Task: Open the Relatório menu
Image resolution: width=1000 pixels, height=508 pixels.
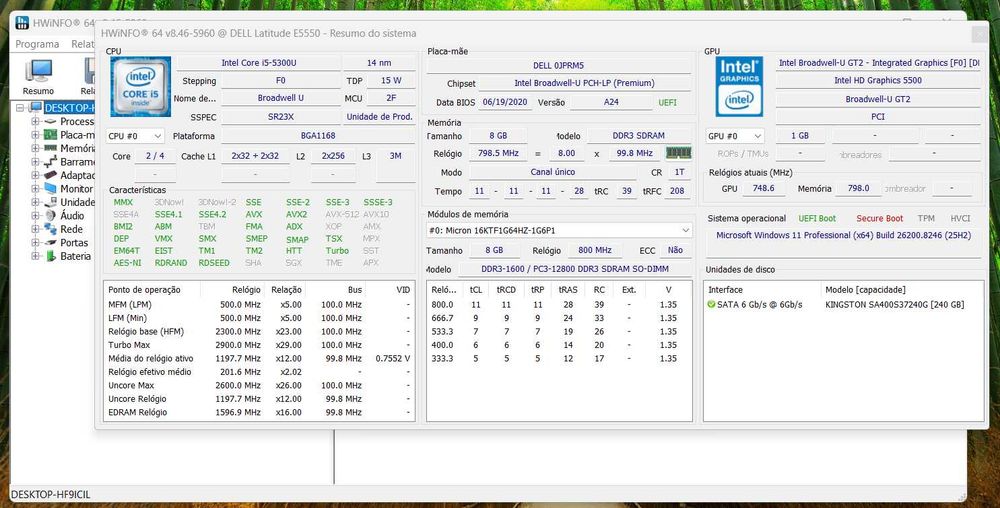Action: pos(83,44)
